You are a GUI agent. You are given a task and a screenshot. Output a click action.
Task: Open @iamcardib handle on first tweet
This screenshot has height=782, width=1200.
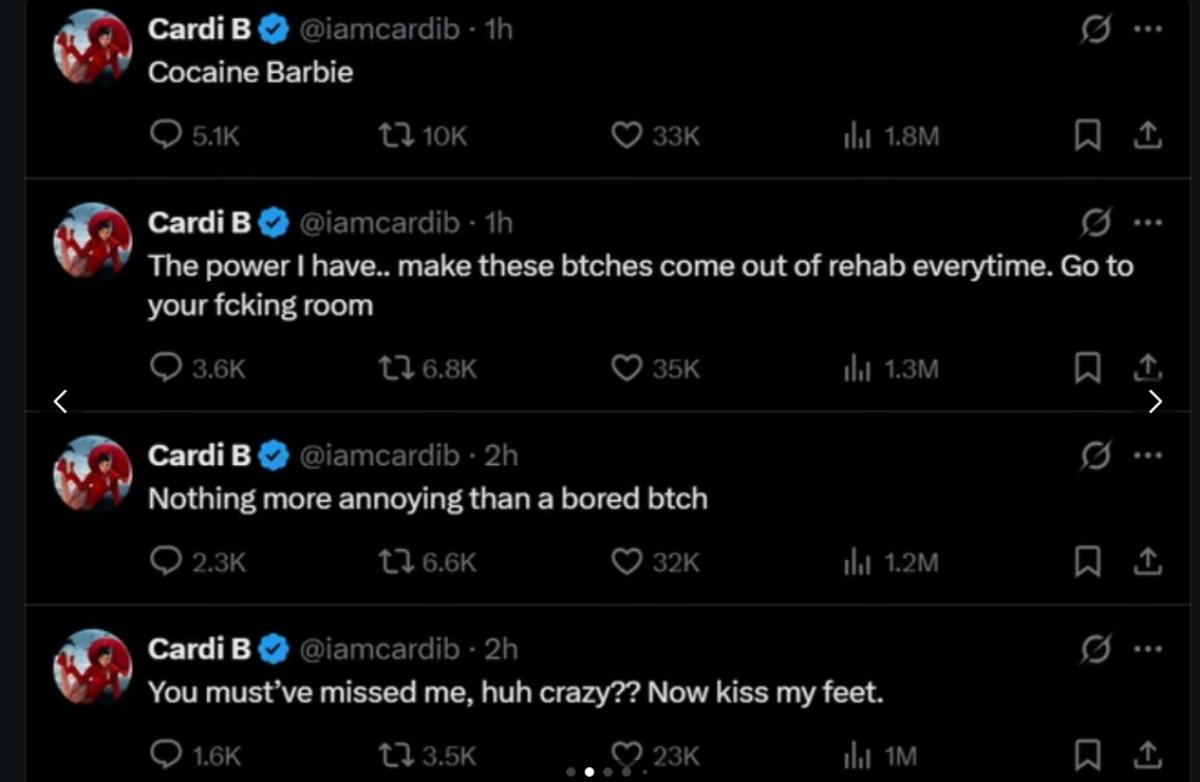click(x=380, y=30)
